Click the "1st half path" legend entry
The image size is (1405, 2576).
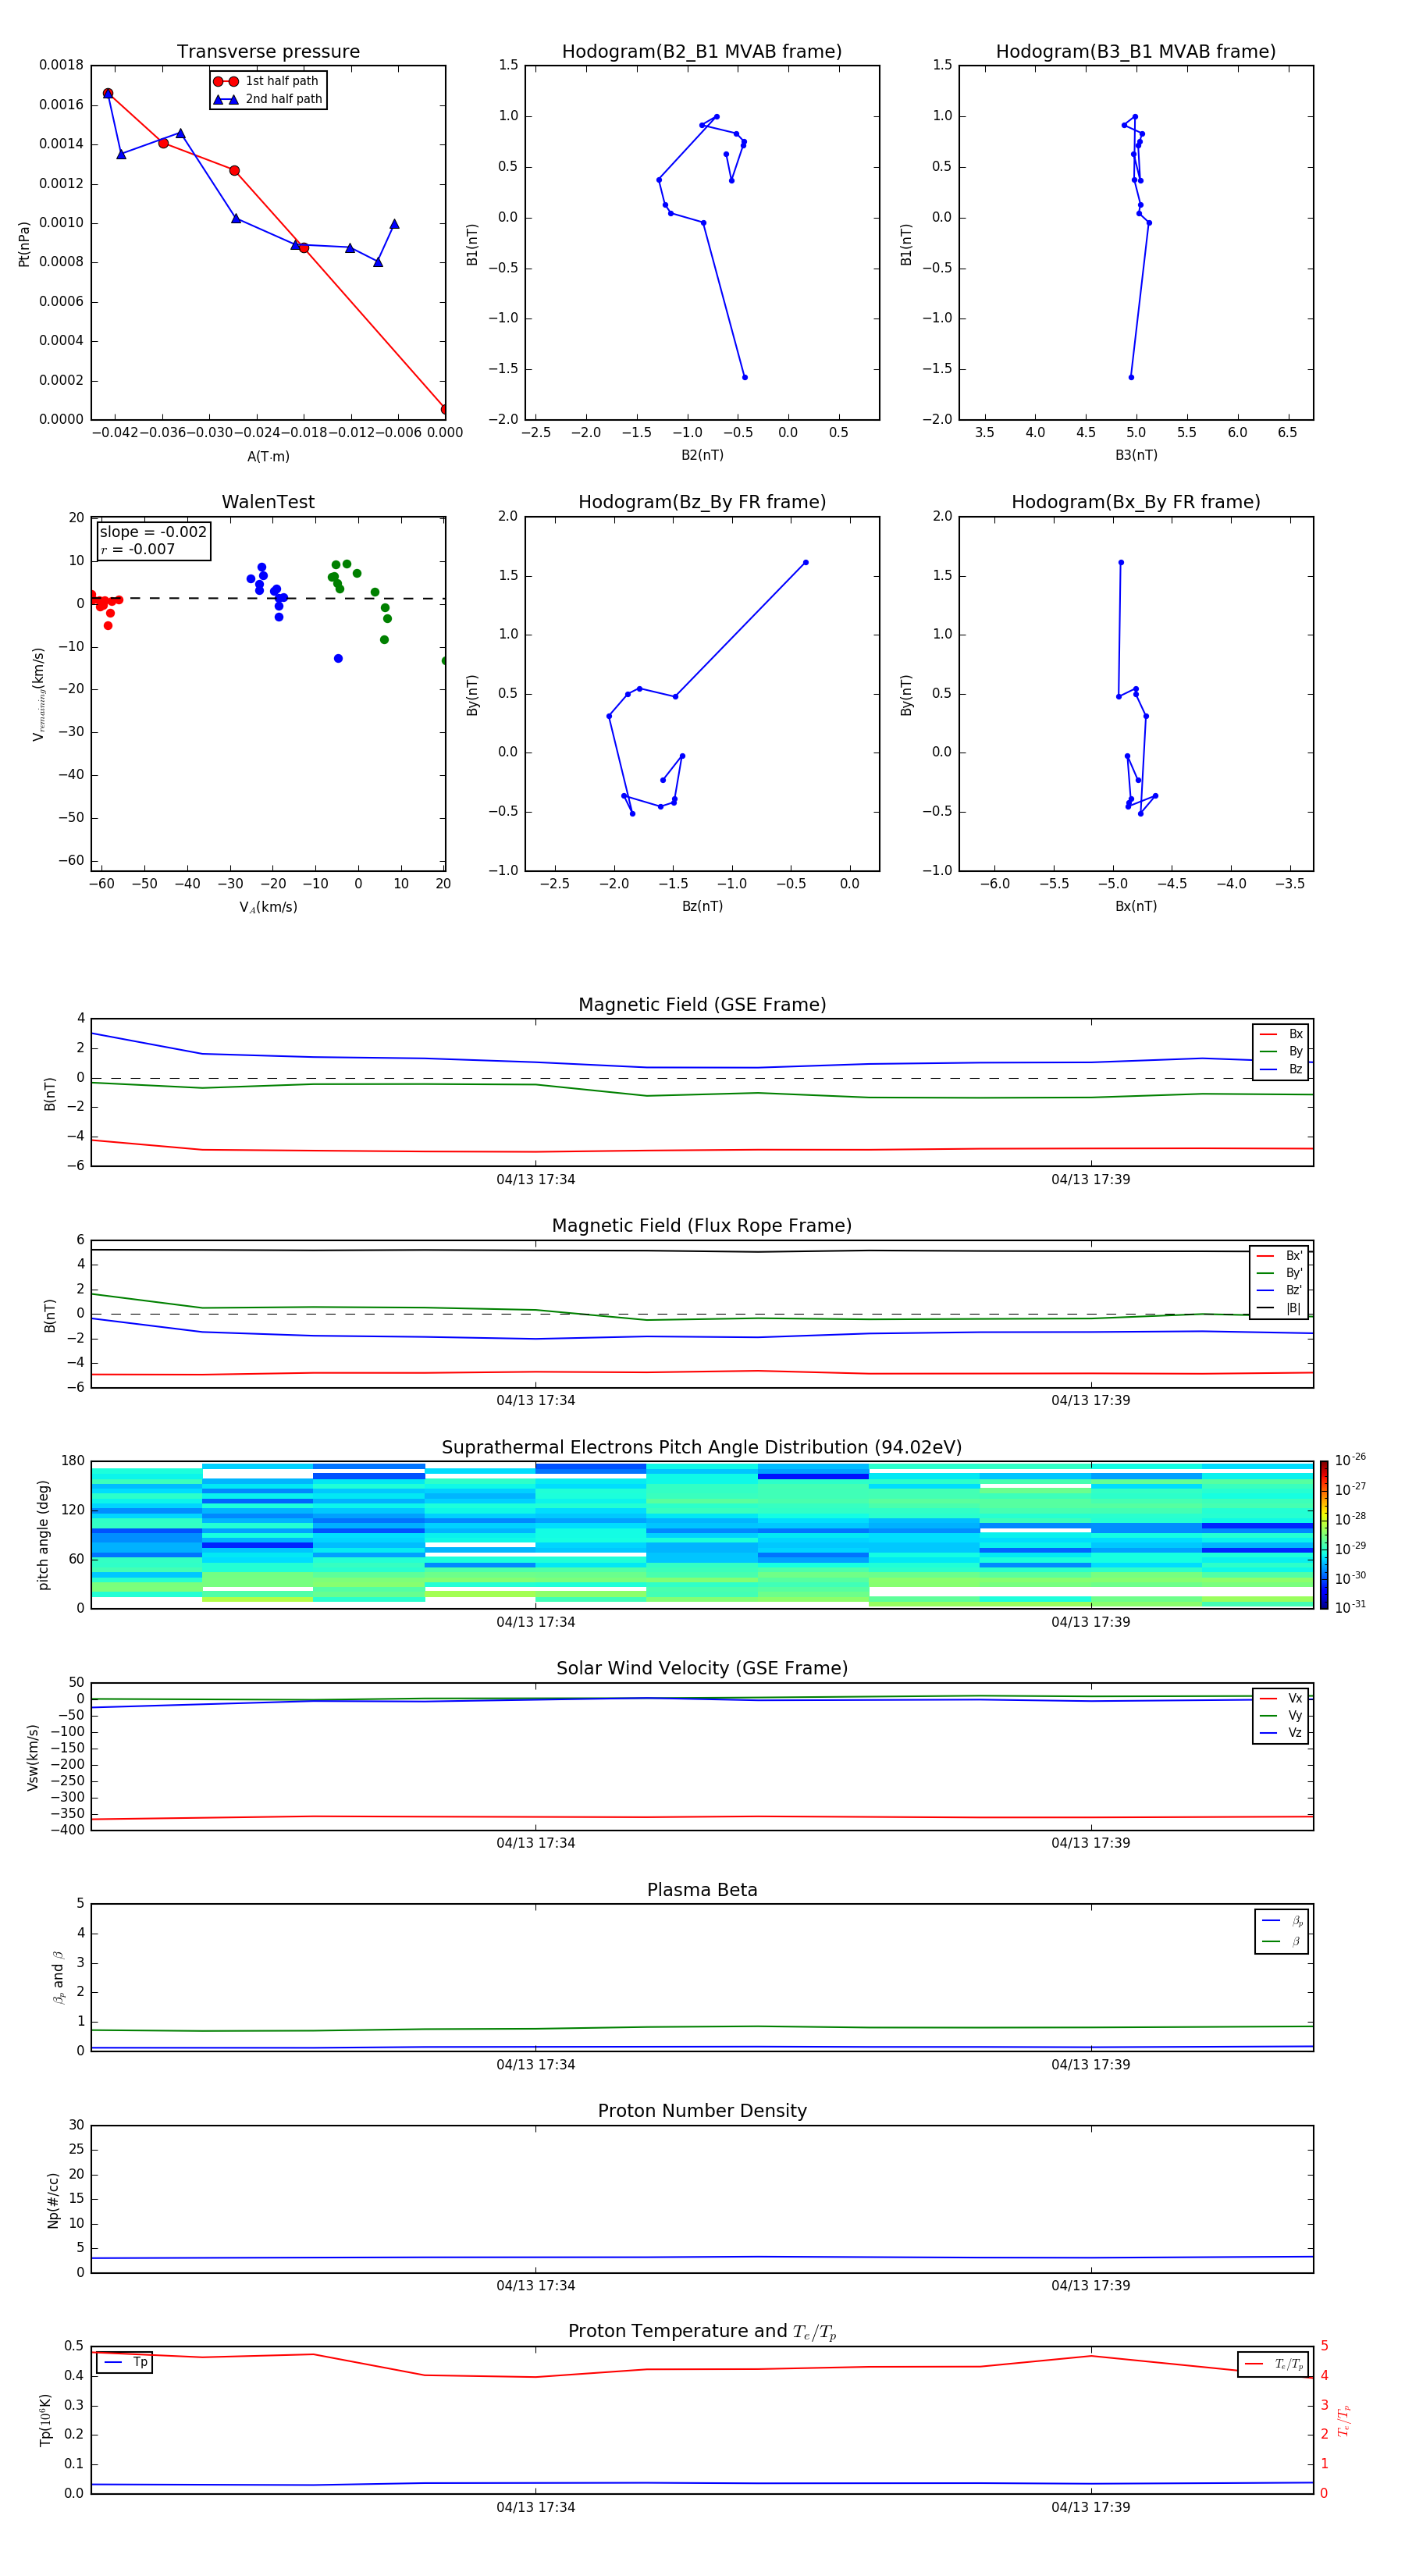pos(266,81)
